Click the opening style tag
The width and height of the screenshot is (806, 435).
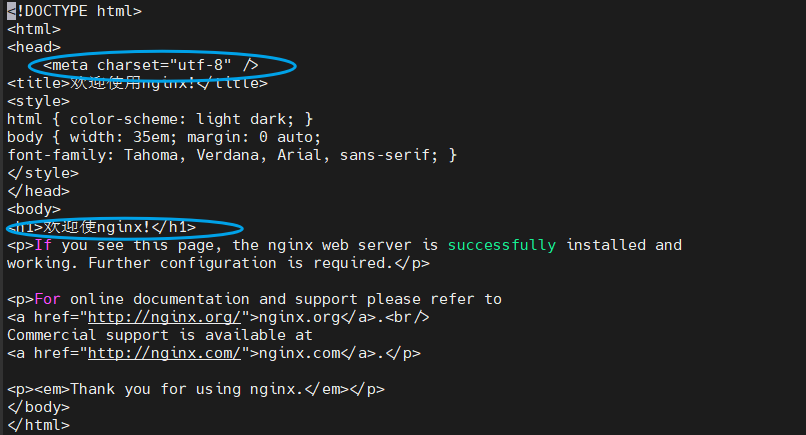coord(39,101)
